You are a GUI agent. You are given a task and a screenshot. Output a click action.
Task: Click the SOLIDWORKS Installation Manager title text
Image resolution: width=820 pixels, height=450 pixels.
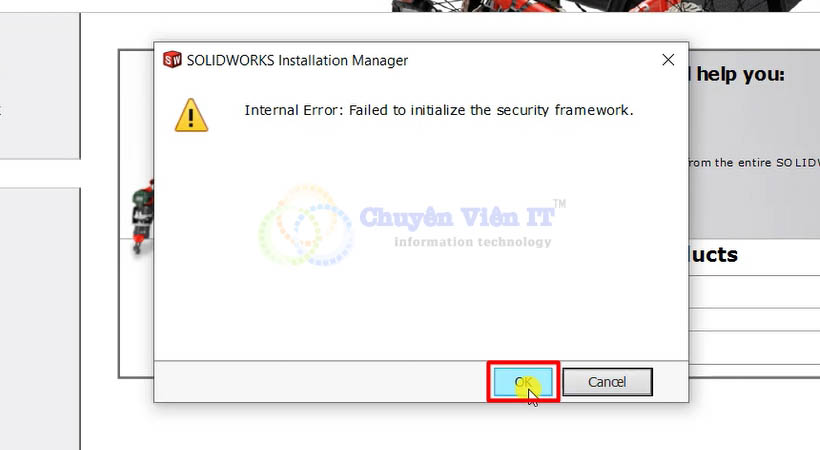[x=297, y=60]
